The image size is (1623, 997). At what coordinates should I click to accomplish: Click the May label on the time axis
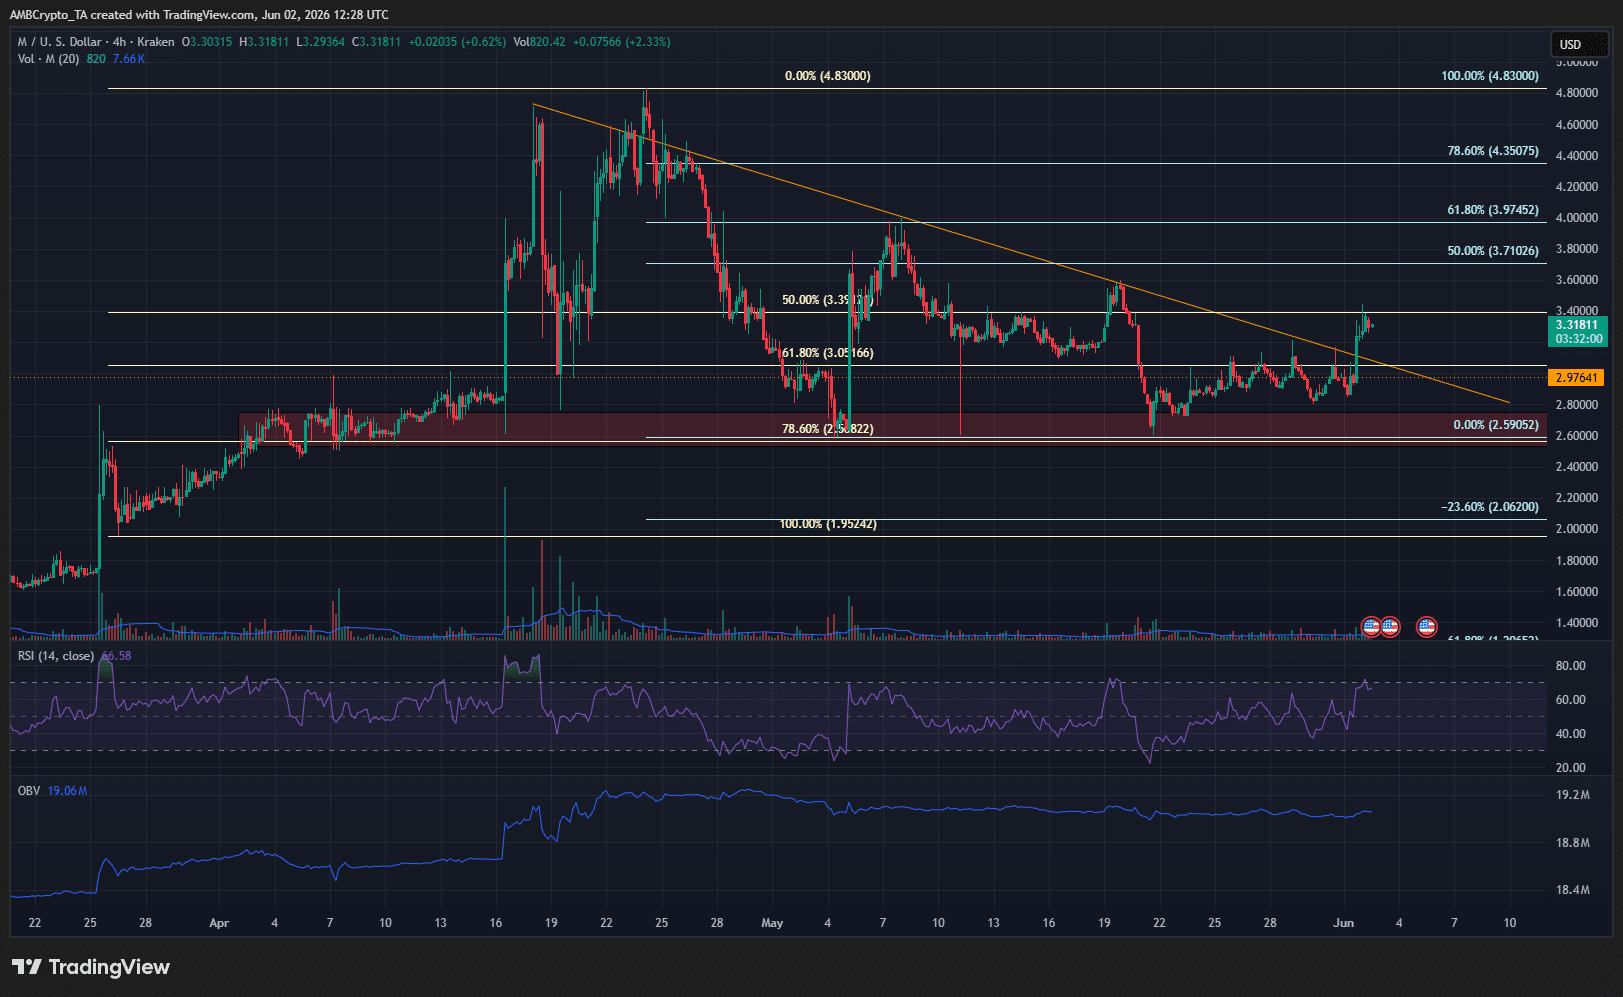772,923
